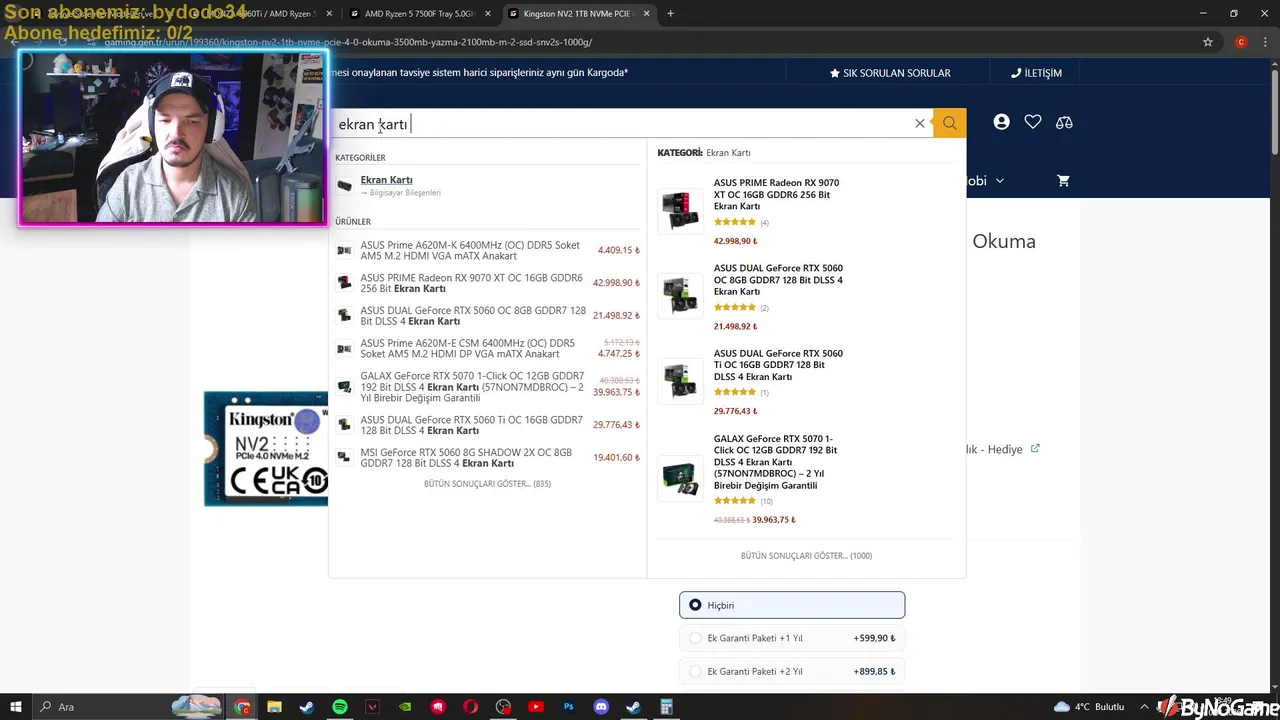The height and width of the screenshot is (720, 1280).
Task: Open the weather widget showing 4°C Bulutlu
Action: 1090,707
